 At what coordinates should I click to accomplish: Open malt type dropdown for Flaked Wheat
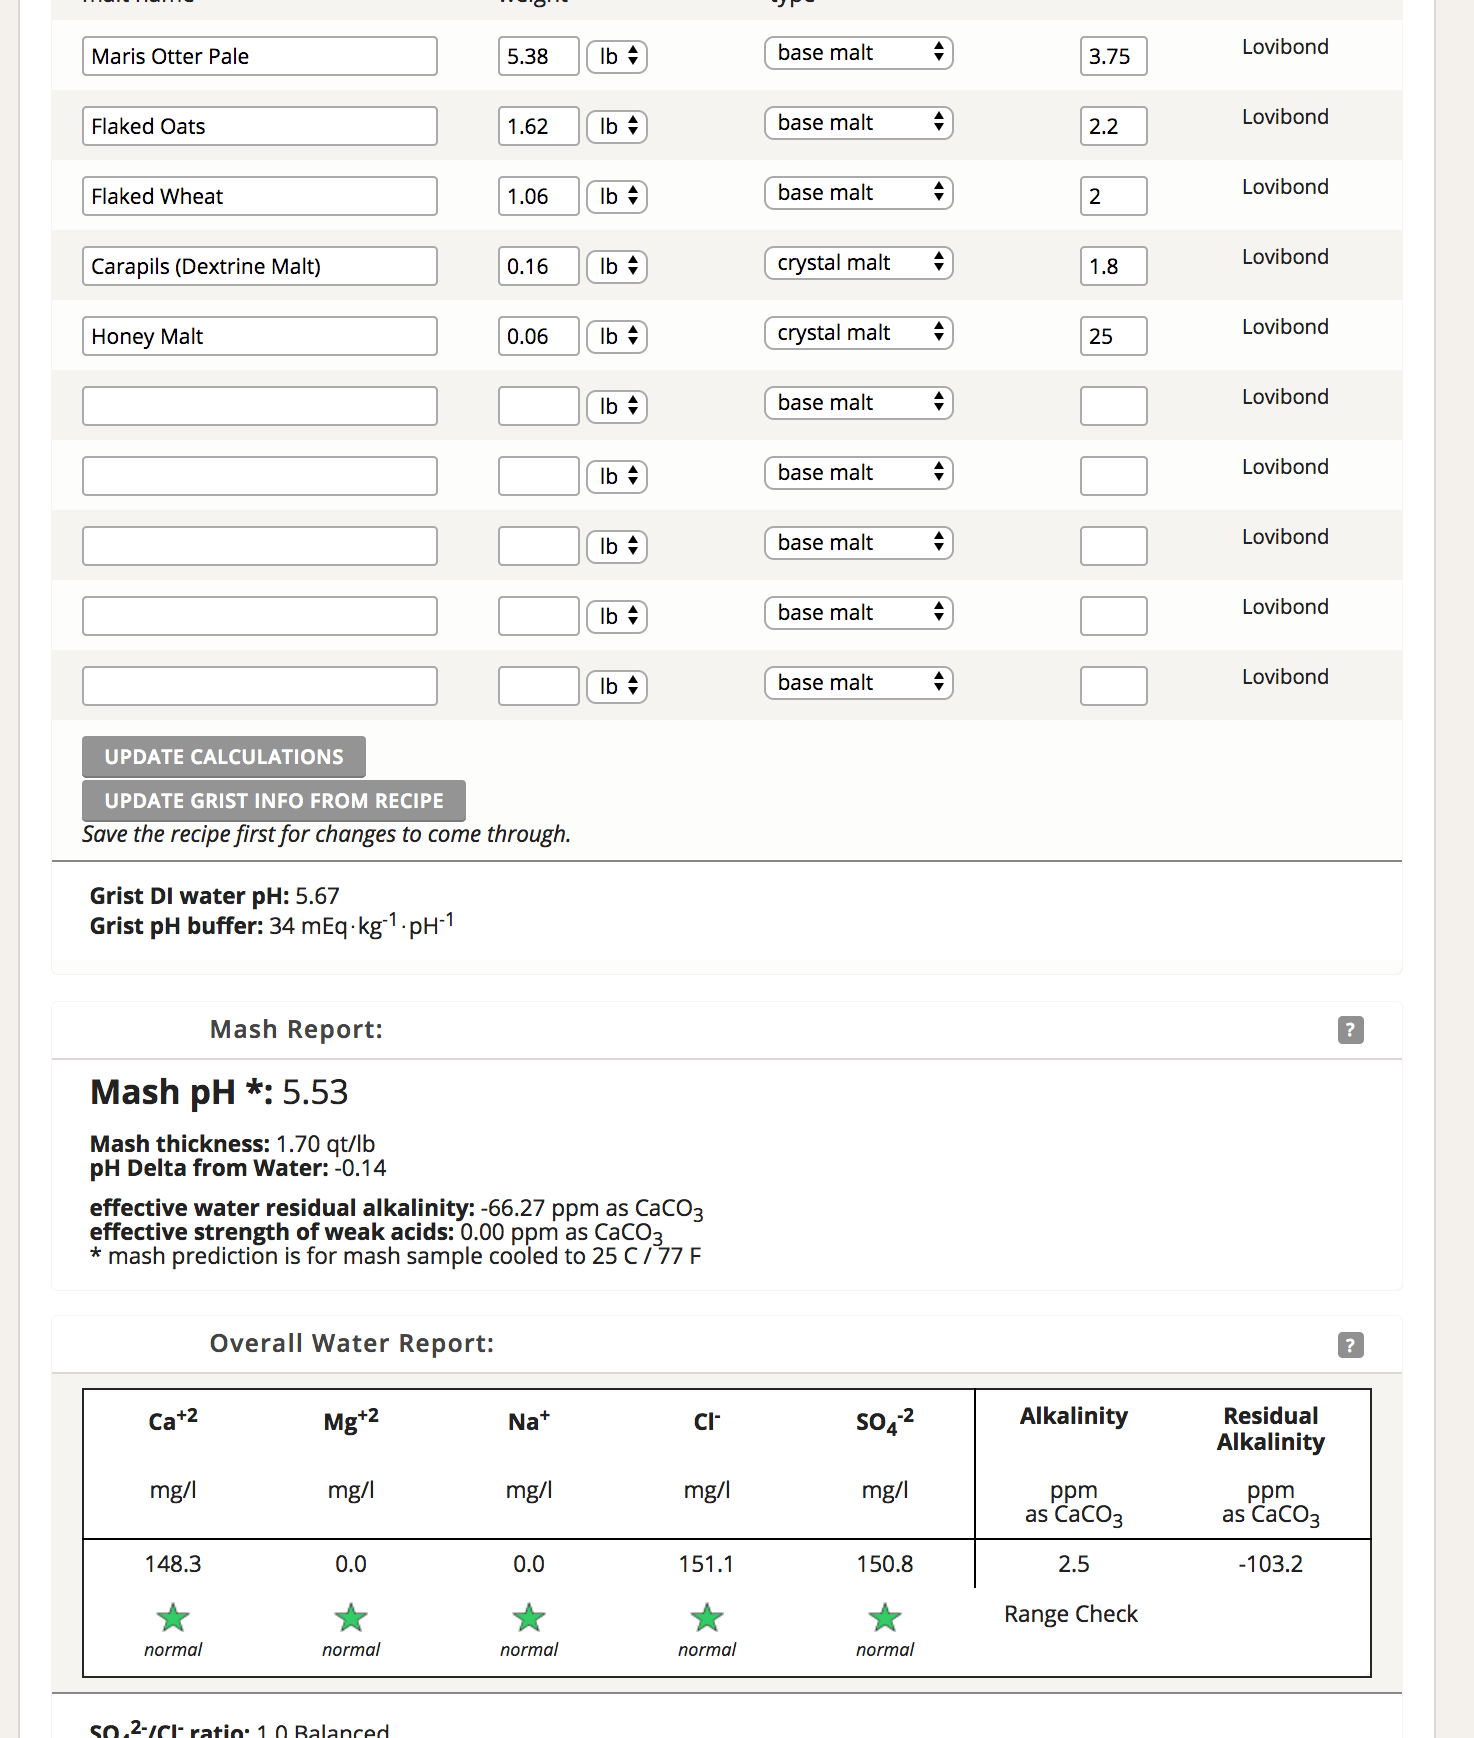tap(858, 192)
